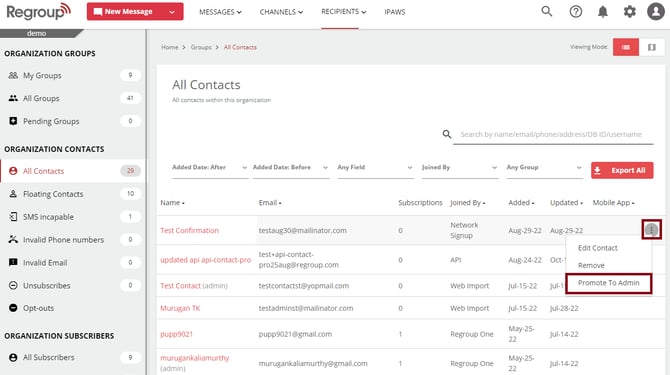Viewport: 670px width, 375px height.
Task: Click the Export All button
Action: click(622, 170)
